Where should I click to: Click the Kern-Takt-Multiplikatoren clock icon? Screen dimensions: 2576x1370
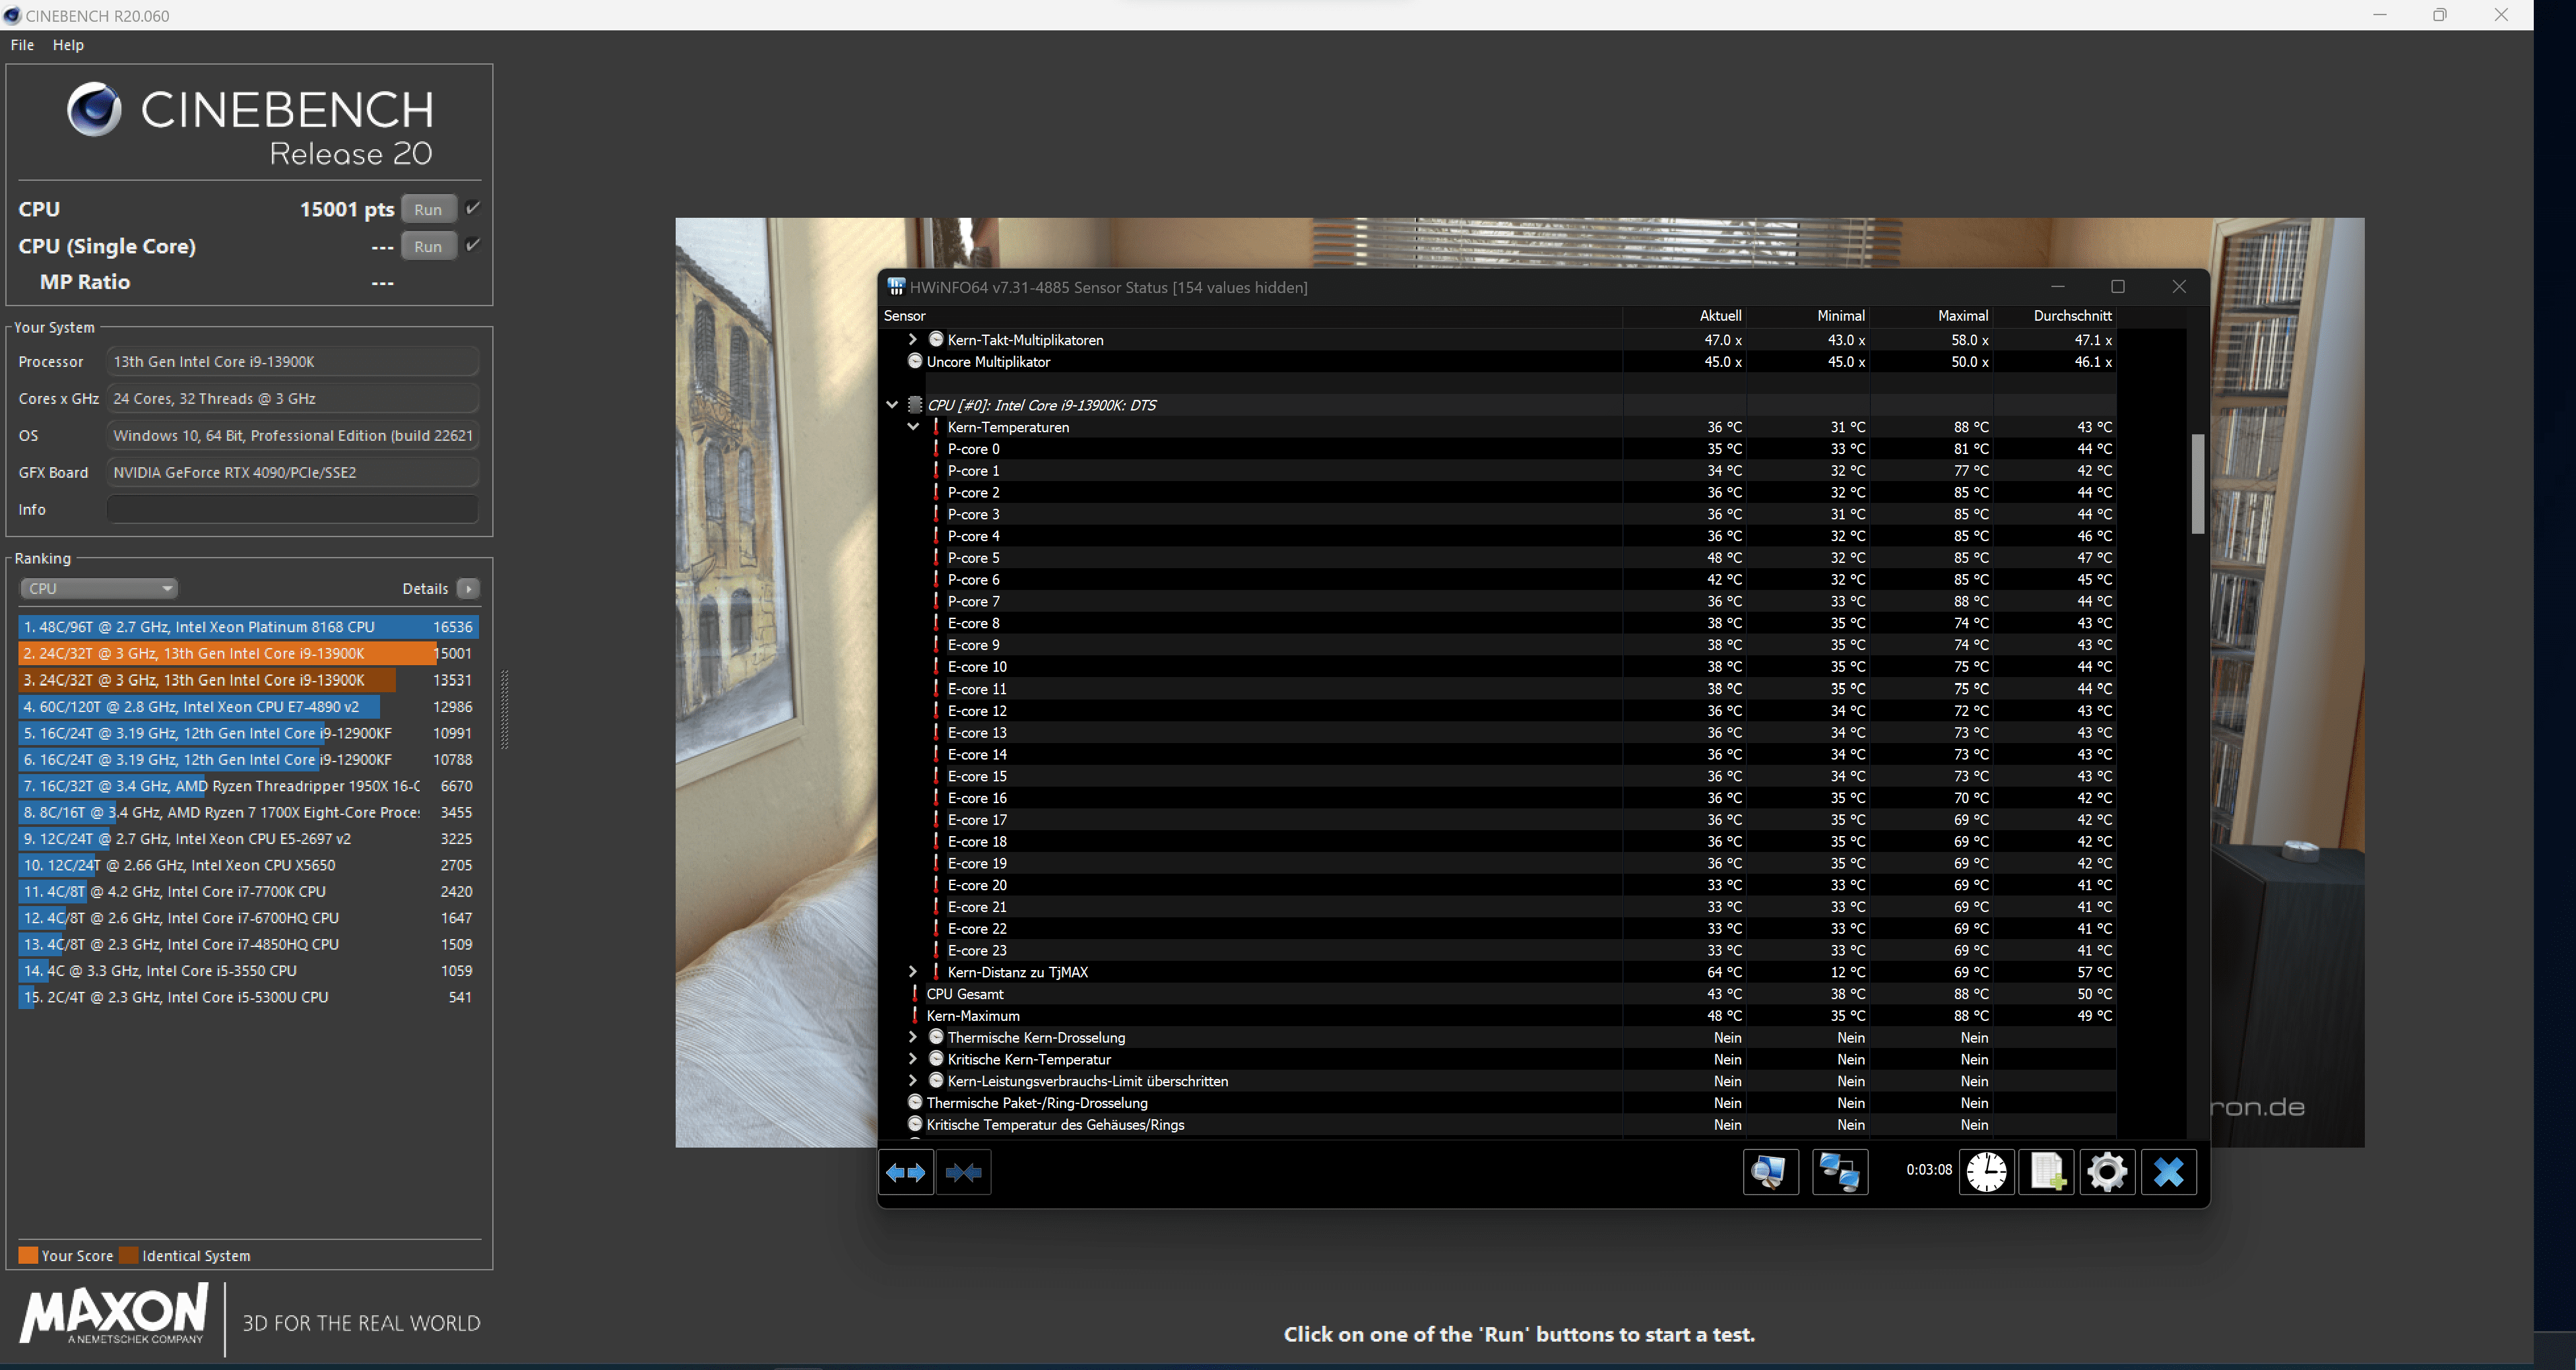pyautogui.click(x=936, y=339)
